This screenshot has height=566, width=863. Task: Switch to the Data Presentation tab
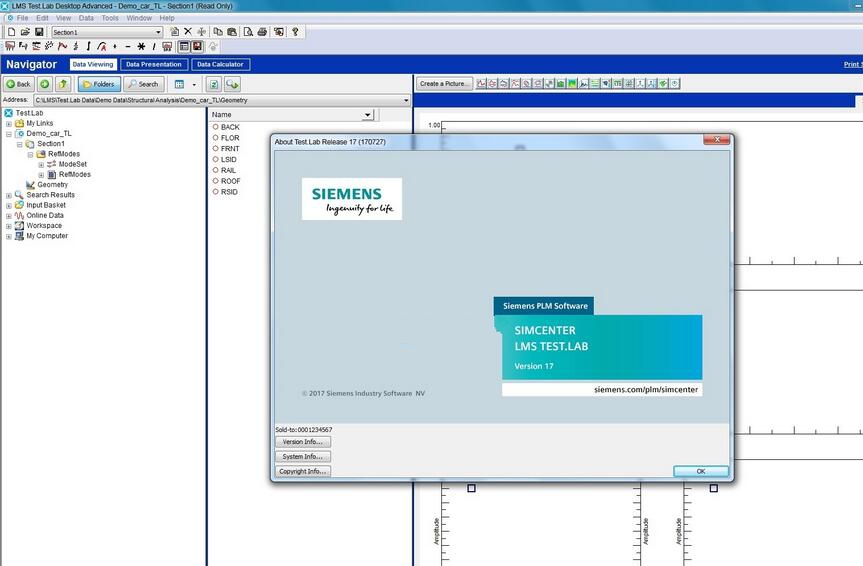pyautogui.click(x=154, y=64)
